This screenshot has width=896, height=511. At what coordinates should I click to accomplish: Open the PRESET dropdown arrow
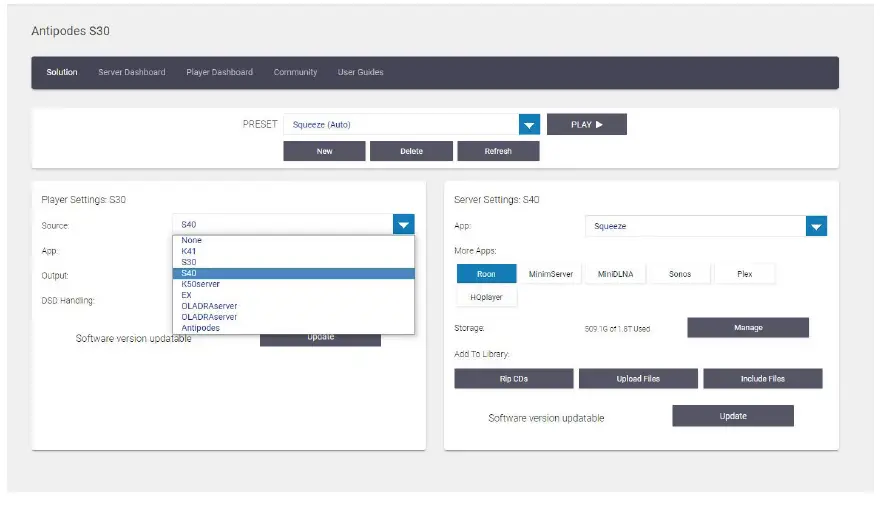pyautogui.click(x=529, y=125)
